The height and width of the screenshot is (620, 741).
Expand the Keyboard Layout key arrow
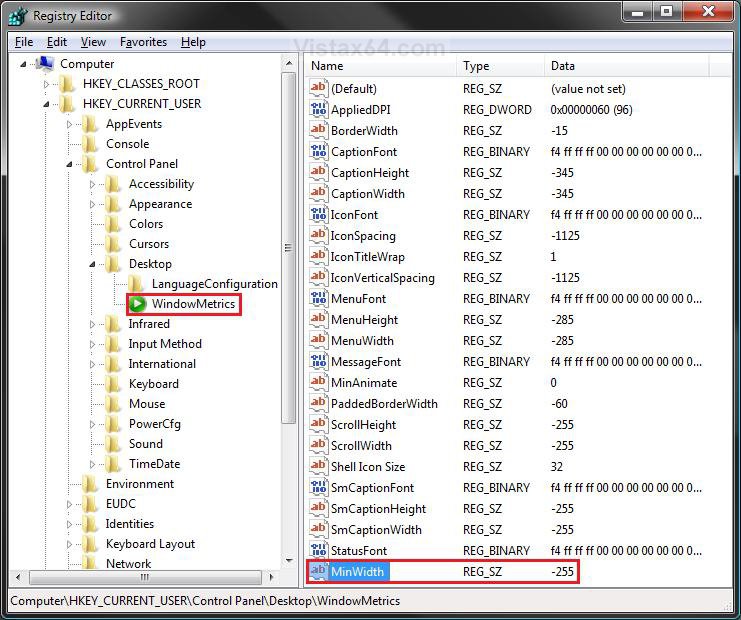click(70, 544)
